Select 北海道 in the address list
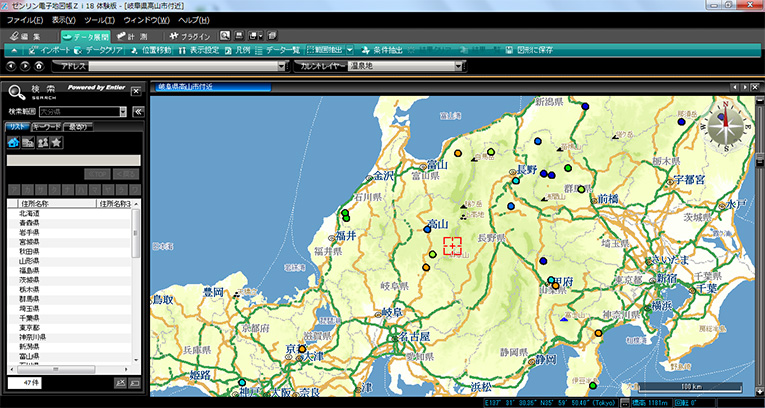 (x=30, y=213)
